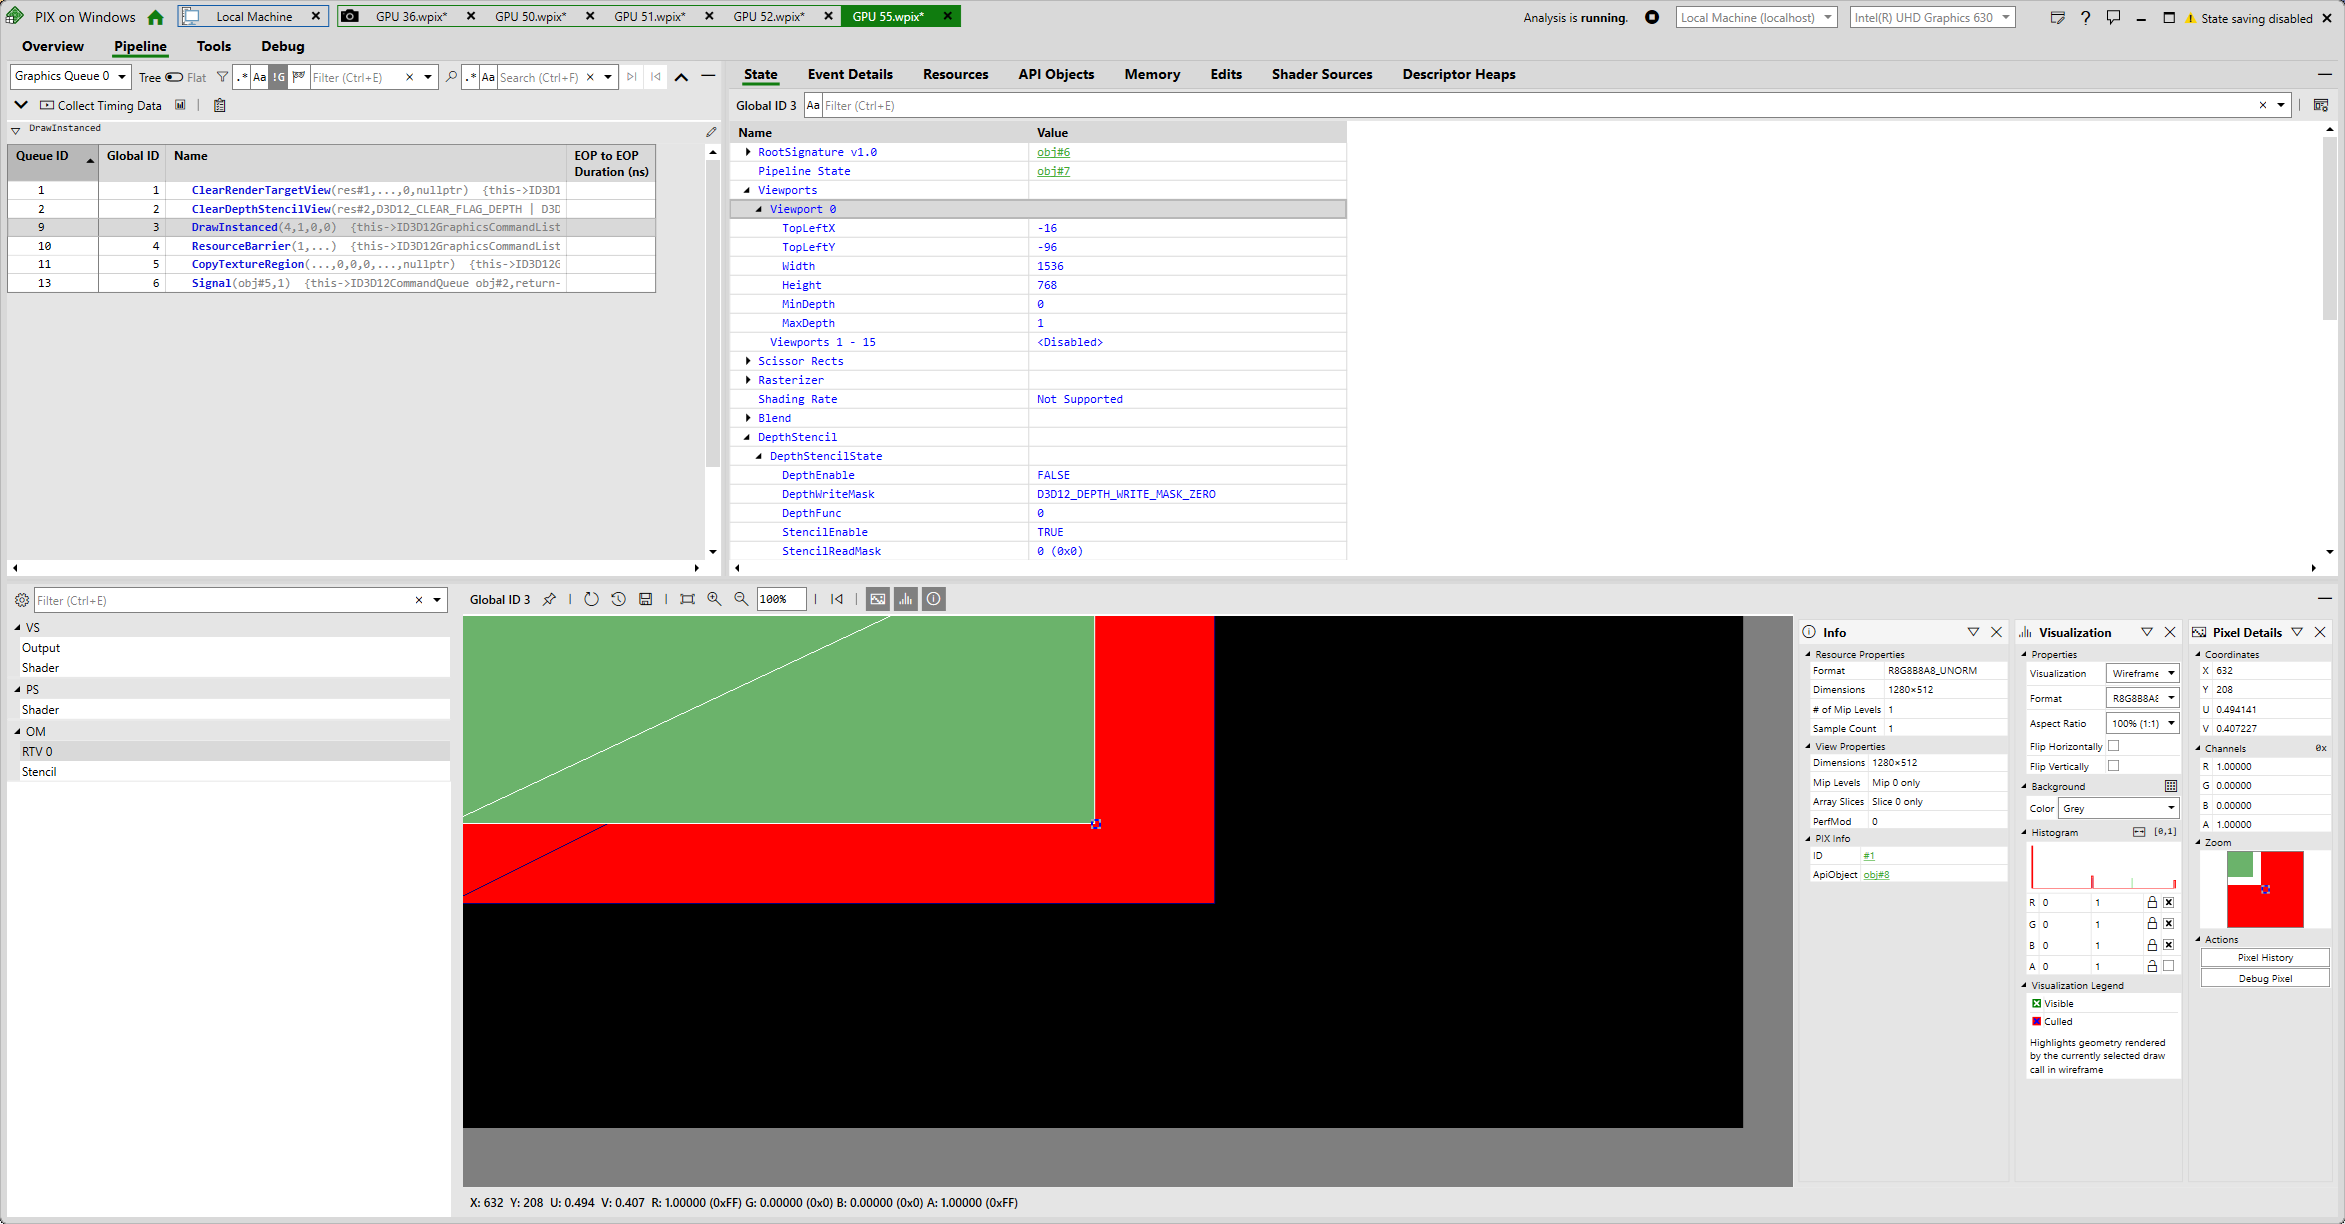Image resolution: width=2345 pixels, height=1224 pixels.
Task: Collapse the Viewport 0 tree entry
Action: (x=760, y=209)
